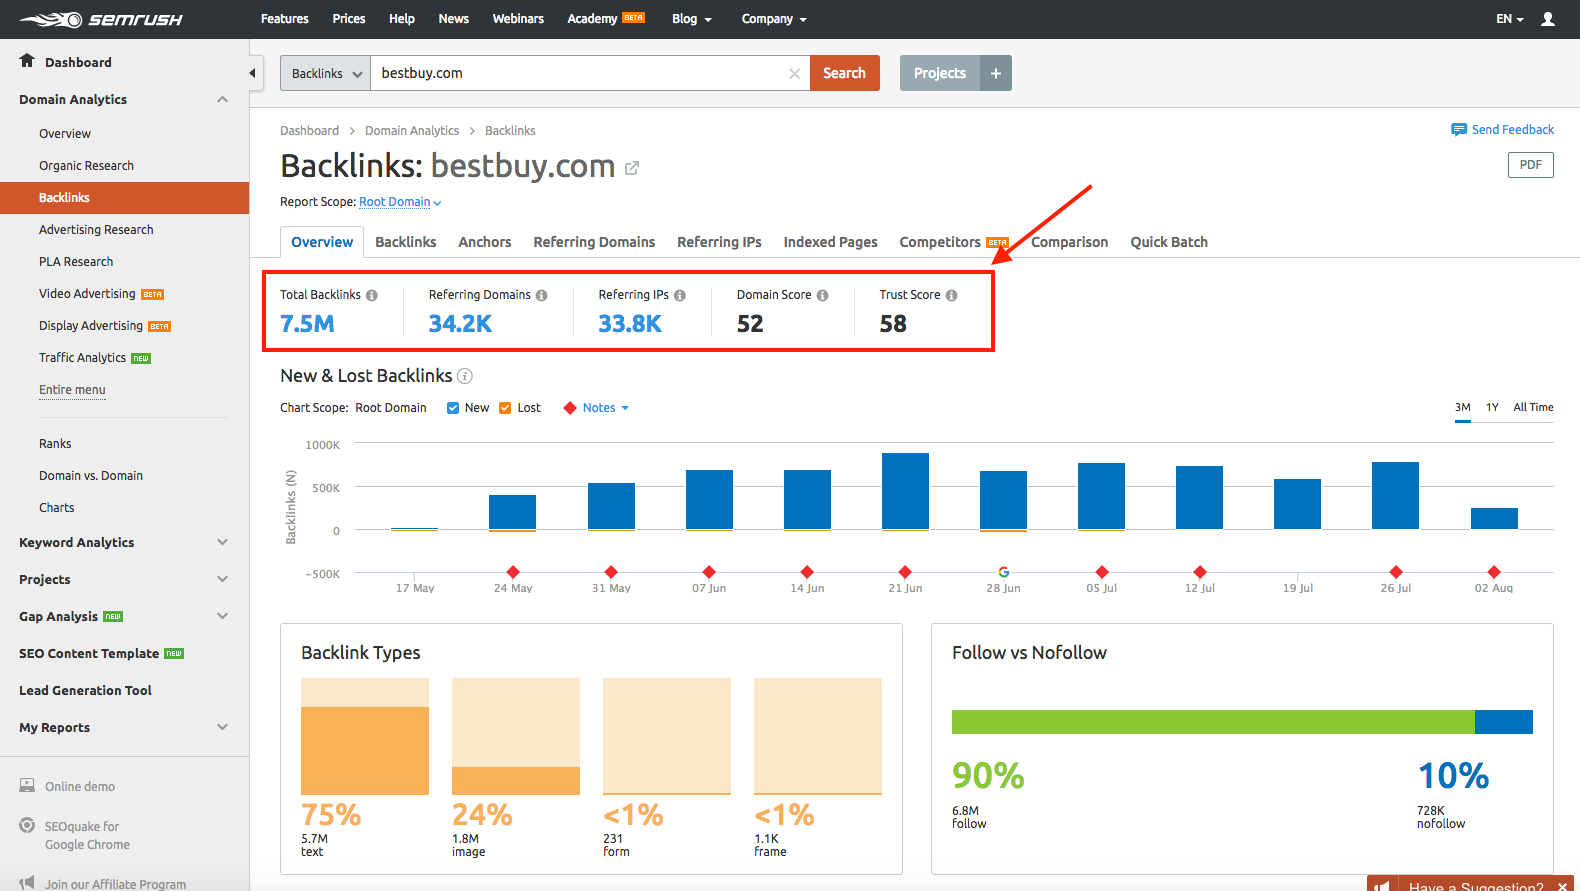
Task: Show info for Total Backlinks
Action: pyautogui.click(x=372, y=295)
